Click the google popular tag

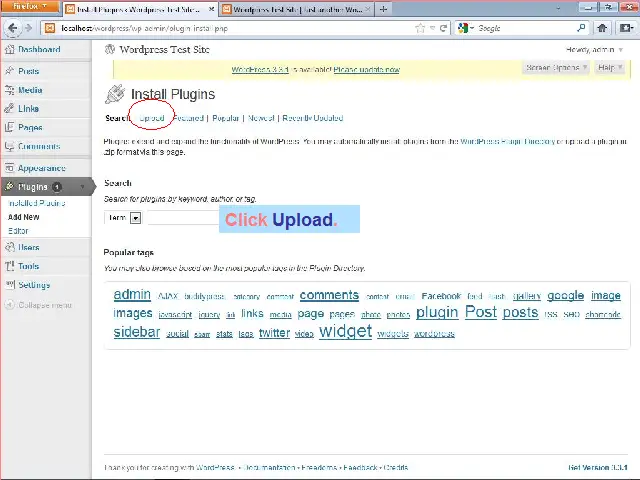tap(565, 296)
